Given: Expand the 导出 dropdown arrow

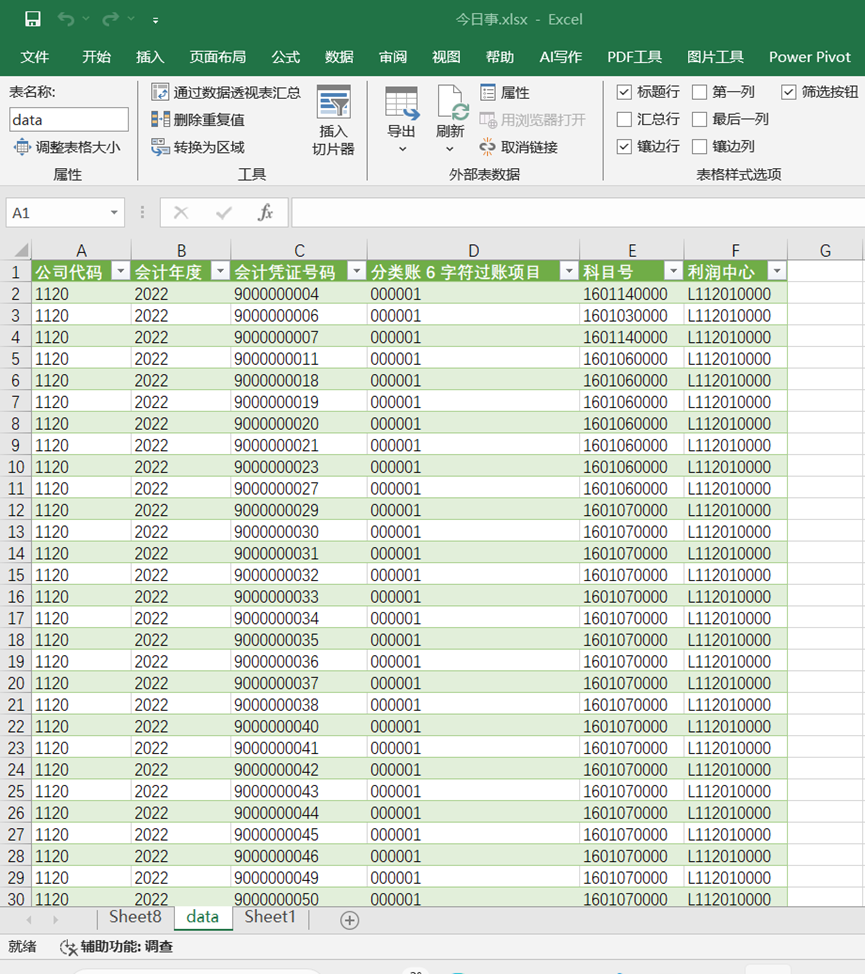Looking at the screenshot, I should tap(402, 149).
